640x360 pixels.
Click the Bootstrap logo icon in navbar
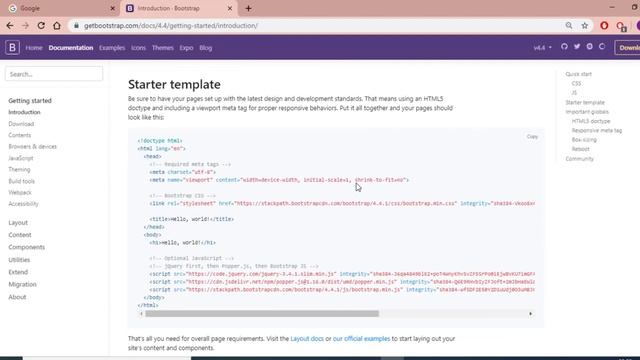[12, 47]
